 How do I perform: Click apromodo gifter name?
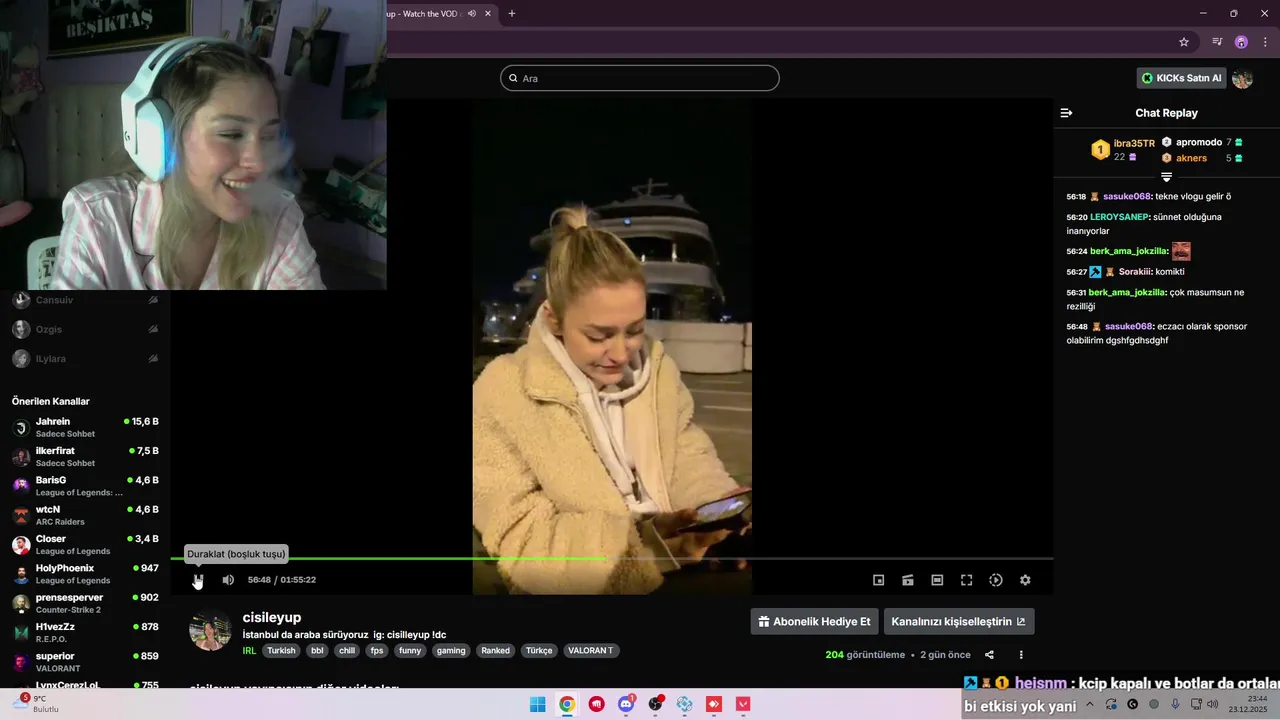coord(1199,142)
